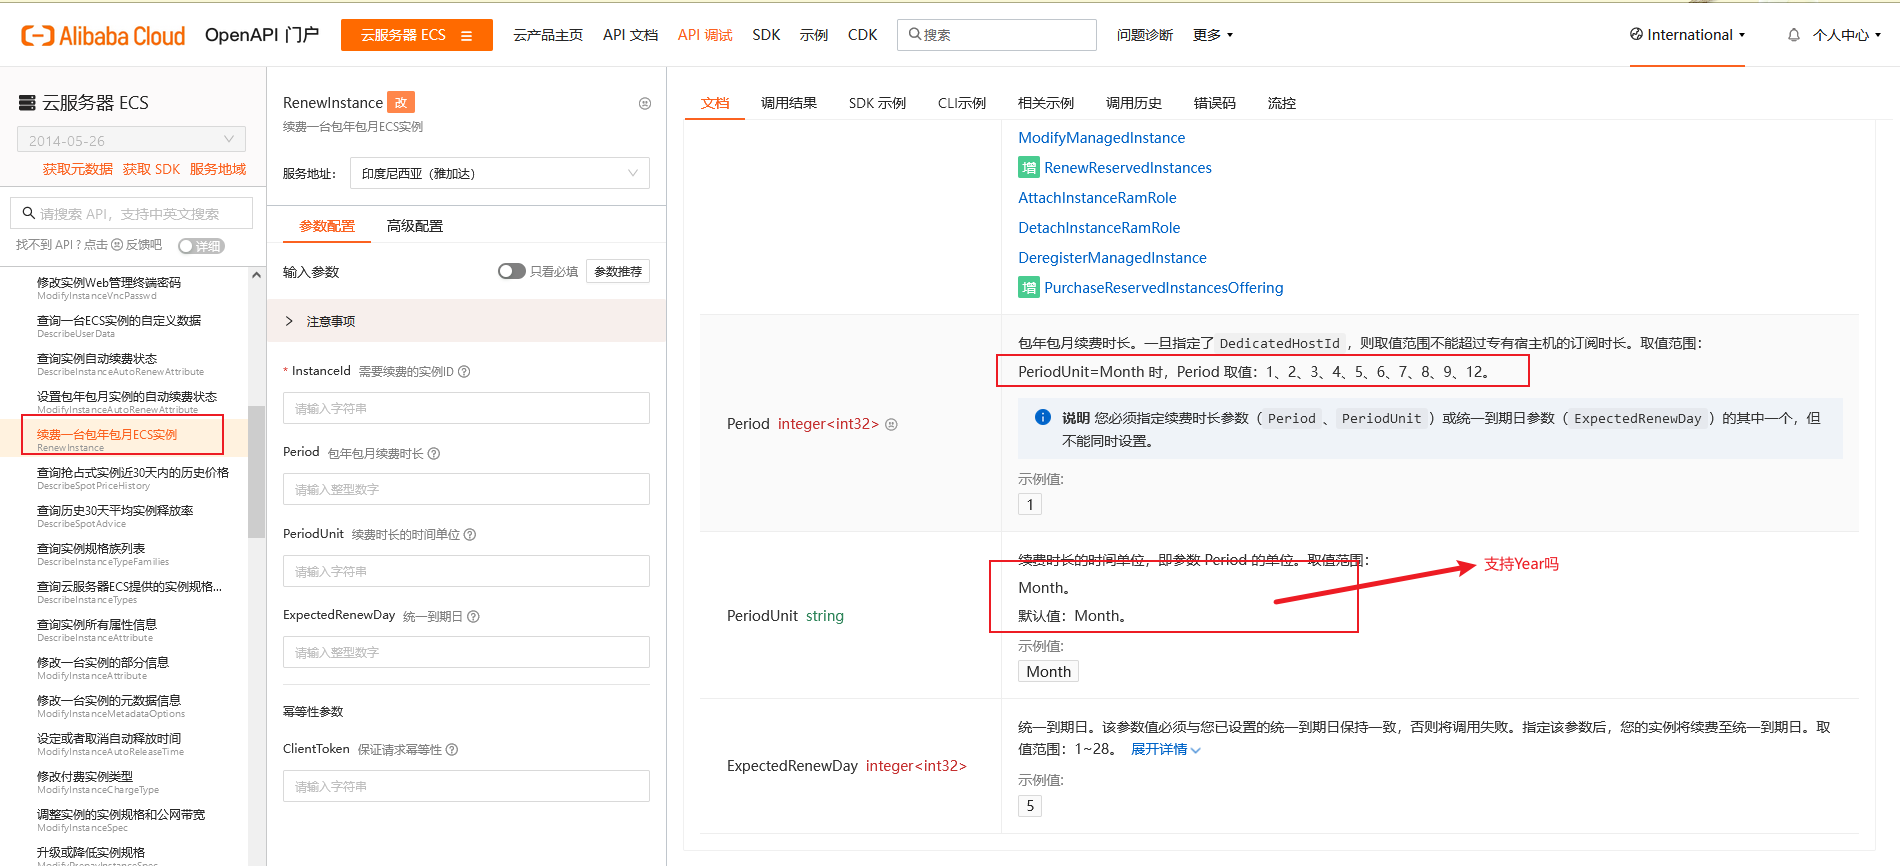Open the International language dropdown
The image size is (1900, 866).
click(x=1688, y=35)
